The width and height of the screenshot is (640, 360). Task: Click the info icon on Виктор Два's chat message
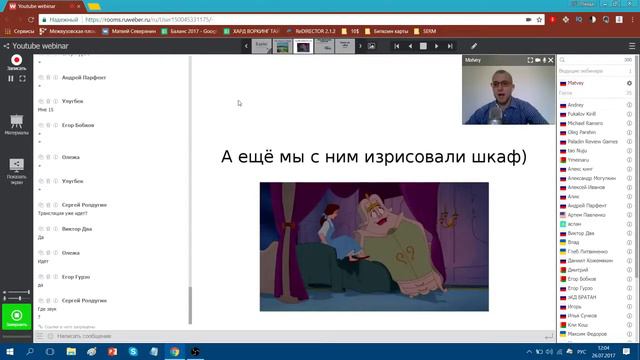(56, 229)
